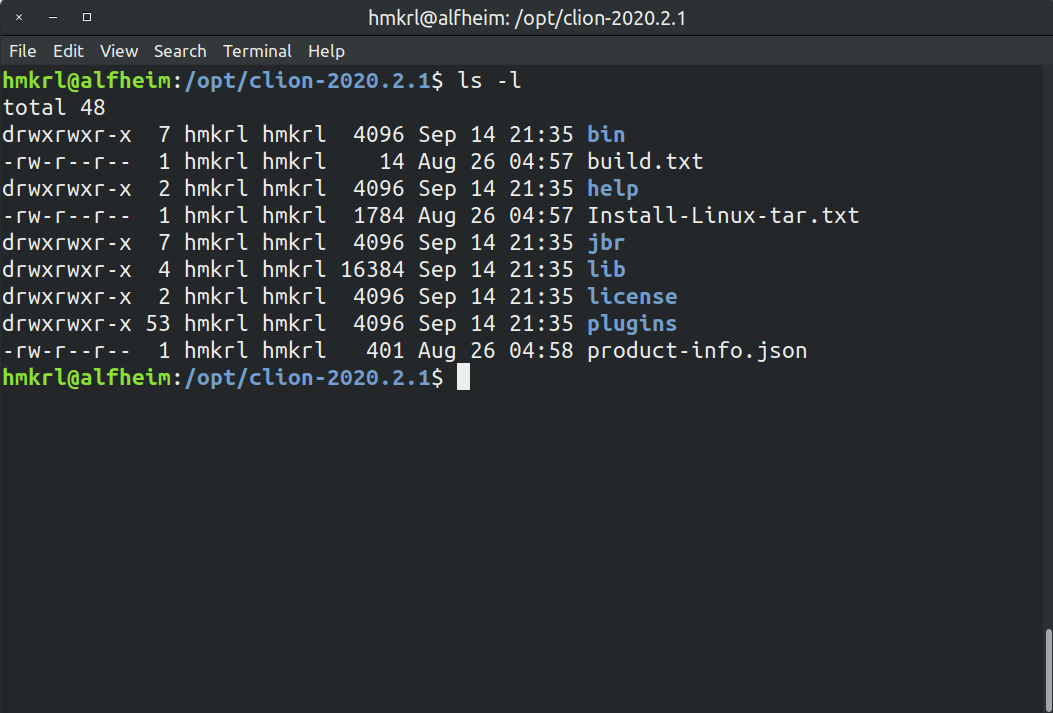
Task: Click the size value 16384
Action: pos(372,269)
